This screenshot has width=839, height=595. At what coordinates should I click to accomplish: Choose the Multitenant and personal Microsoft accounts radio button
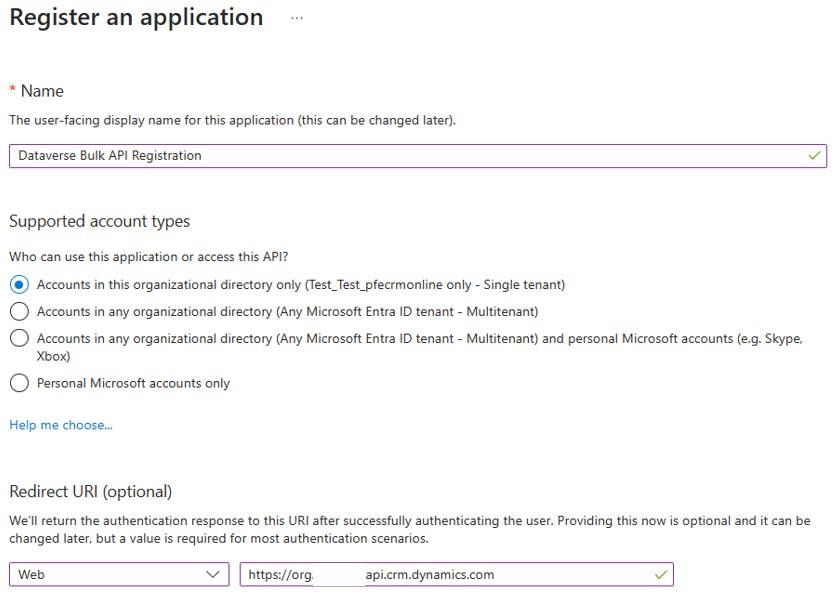[x=19, y=339]
